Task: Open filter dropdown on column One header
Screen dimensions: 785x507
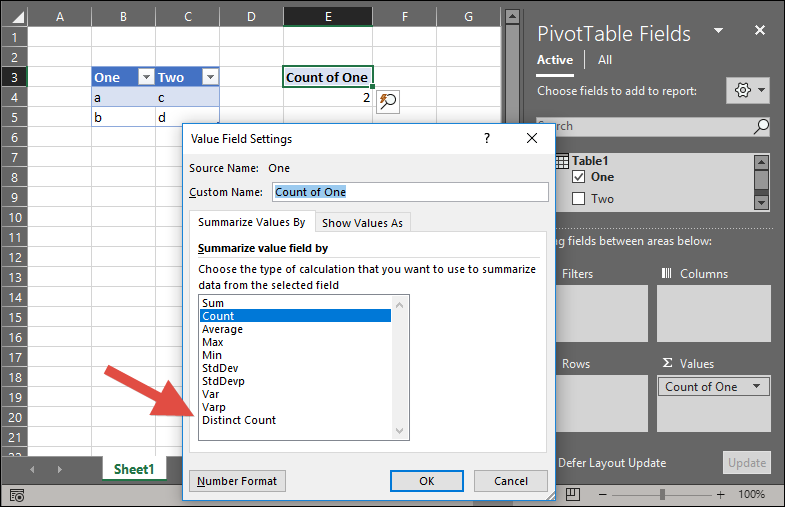Action: tap(145, 78)
